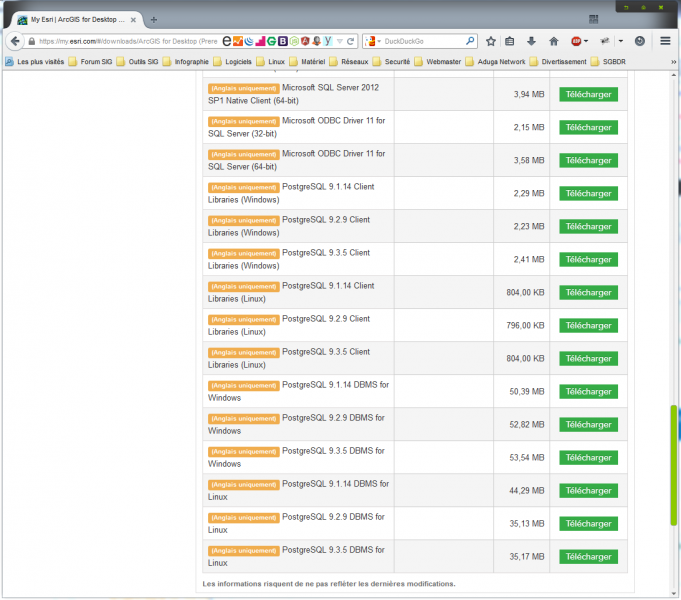Expand the search engine selector dropdown
Screen dimensions: 681x600
tap(377, 41)
